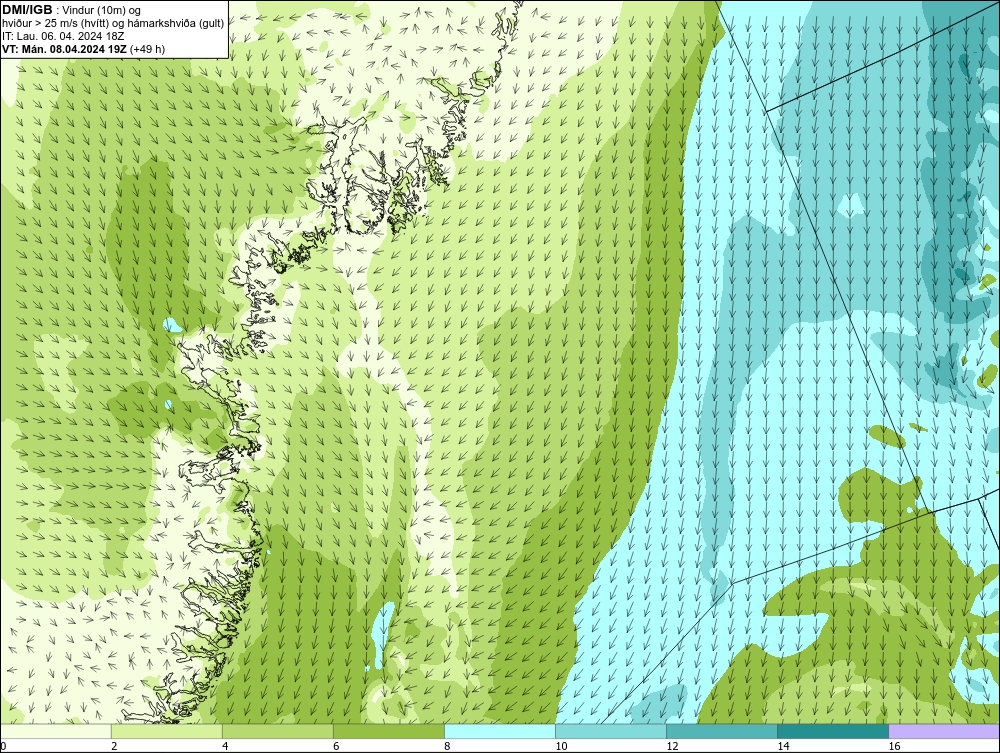Click the '(+49 h)' forecast offset text
The width and height of the screenshot is (1000, 753).
pos(147,49)
